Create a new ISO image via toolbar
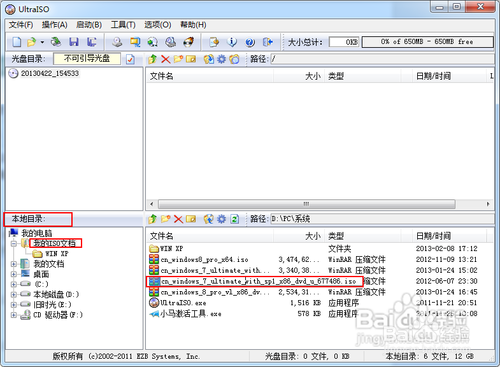Screen dimensions: 500x367 [x=17, y=42]
